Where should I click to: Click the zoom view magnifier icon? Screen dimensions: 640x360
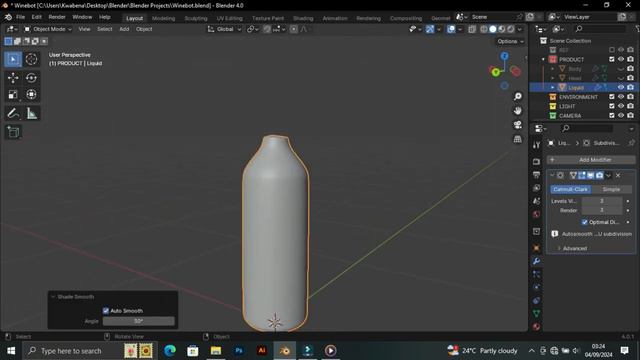pyautogui.click(x=518, y=96)
